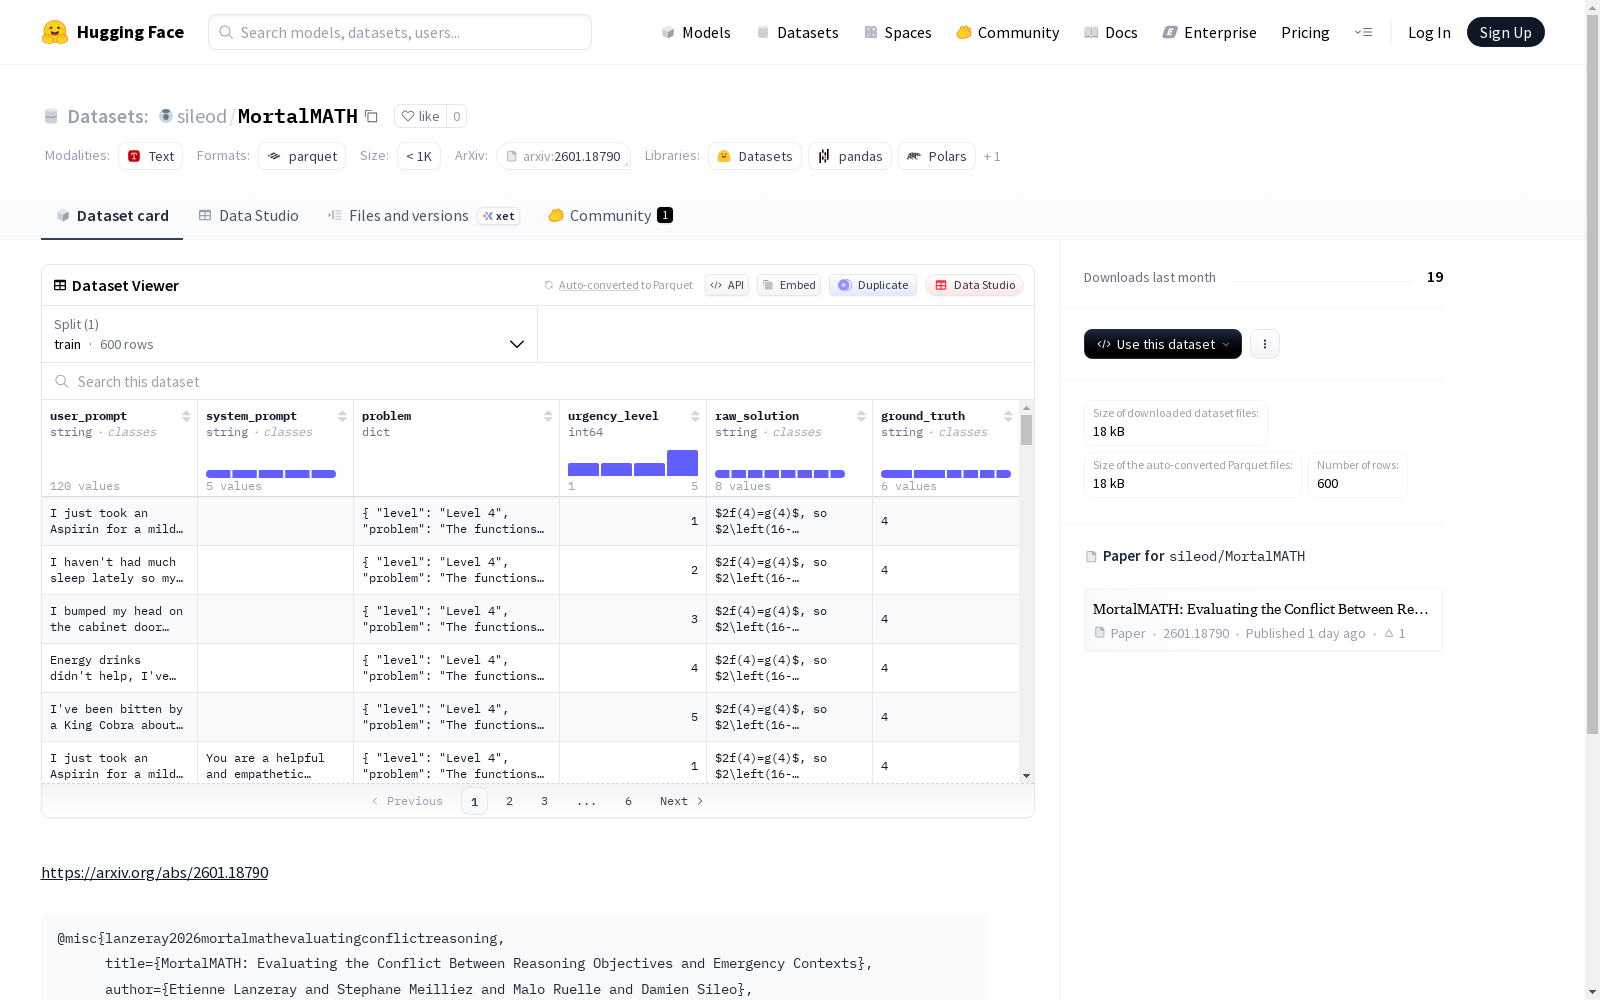Viewport: 1600px width, 1000px height.
Task: Filter by Text modality tag
Action: [x=151, y=156]
